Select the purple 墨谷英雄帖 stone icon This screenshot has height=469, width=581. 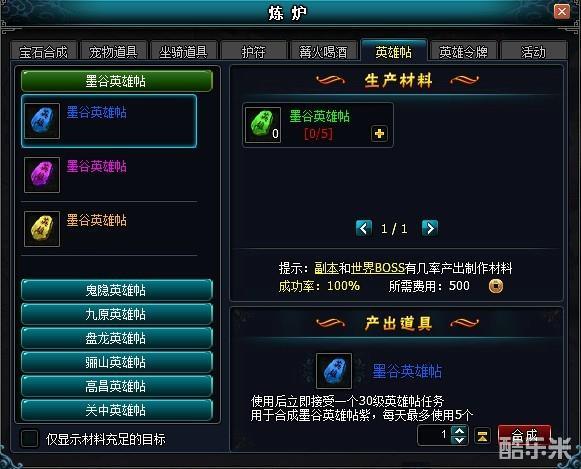42,175
